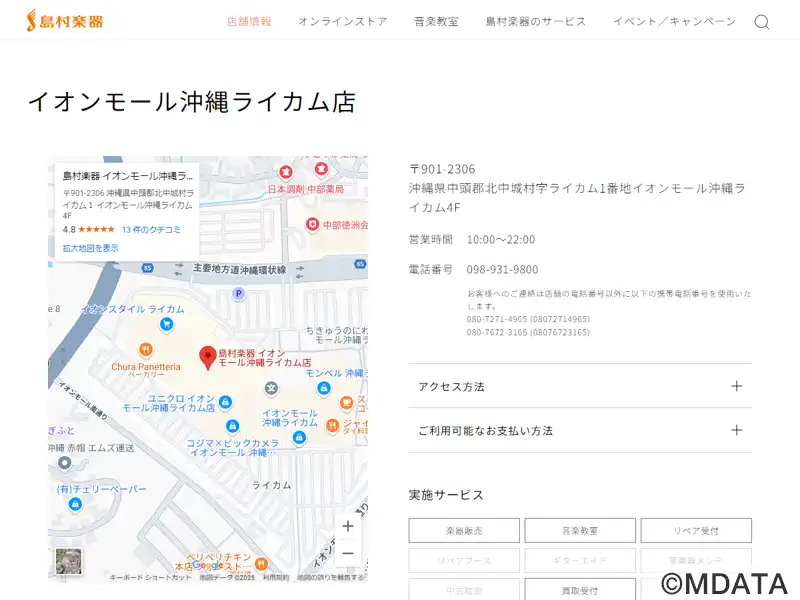Click the Shimamura Gakki (島村楽器) logo

point(65,21)
